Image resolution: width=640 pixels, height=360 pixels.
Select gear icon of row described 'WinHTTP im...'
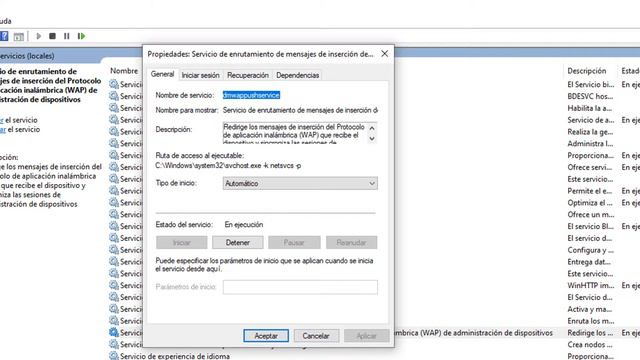click(114, 286)
